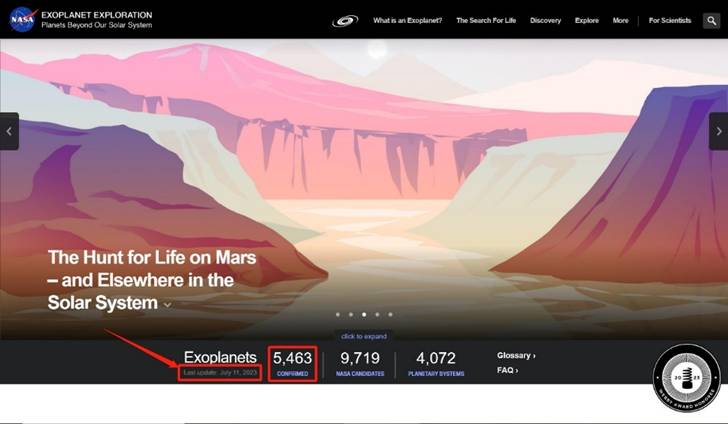The image size is (728, 424).
Task: Go to previous slide arrow
Action: click(9, 131)
